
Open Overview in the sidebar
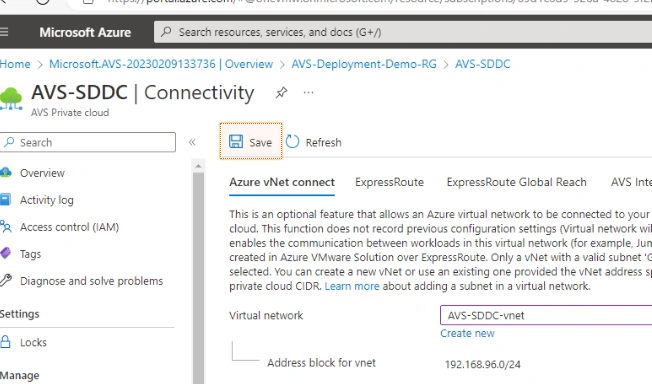[x=42, y=173]
